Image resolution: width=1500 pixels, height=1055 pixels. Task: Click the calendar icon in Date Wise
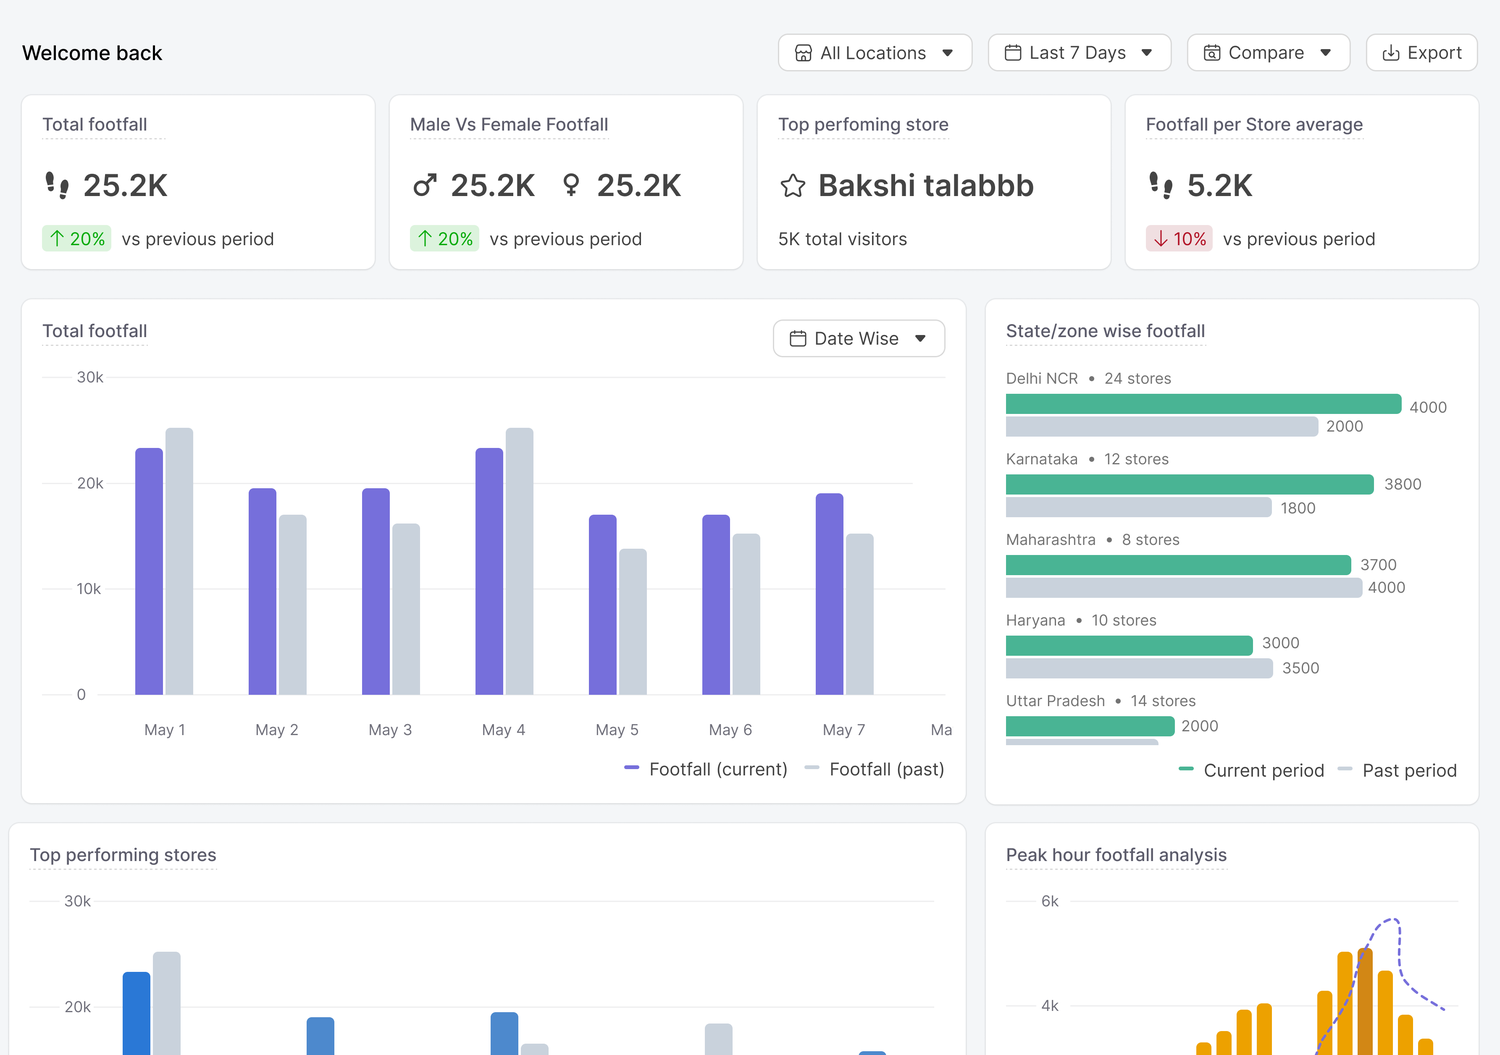(x=798, y=339)
